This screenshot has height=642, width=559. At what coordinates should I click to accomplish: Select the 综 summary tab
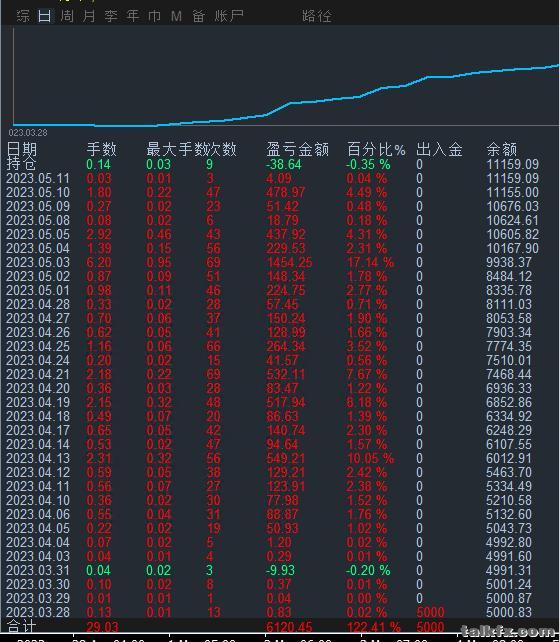23,16
